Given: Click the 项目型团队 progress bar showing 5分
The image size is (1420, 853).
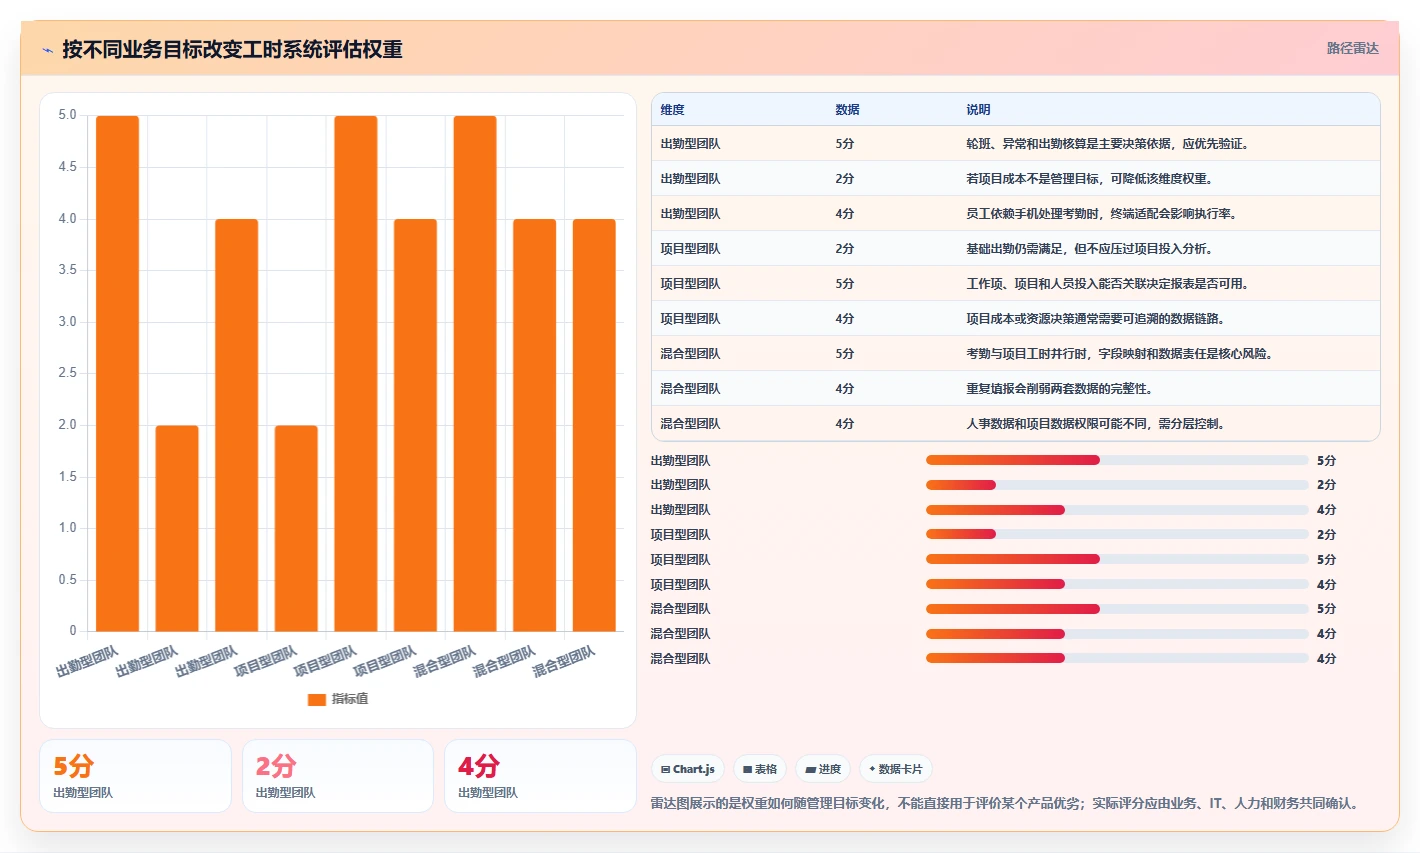Looking at the screenshot, I should tap(1117, 559).
